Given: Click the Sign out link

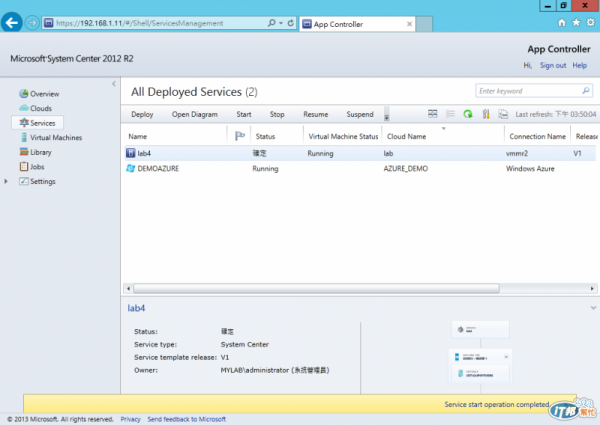Looking at the screenshot, I should pos(553,65).
